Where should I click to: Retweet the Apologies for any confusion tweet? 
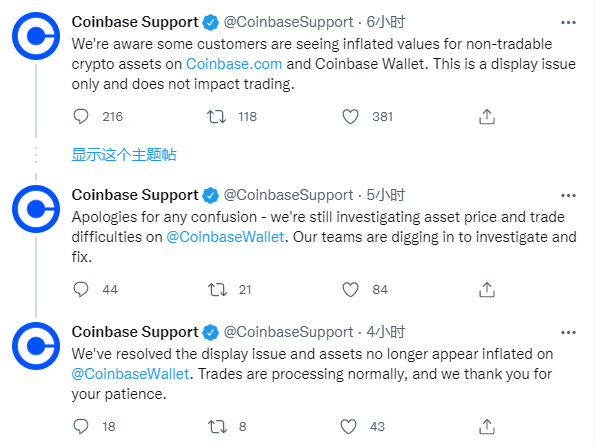(217, 290)
